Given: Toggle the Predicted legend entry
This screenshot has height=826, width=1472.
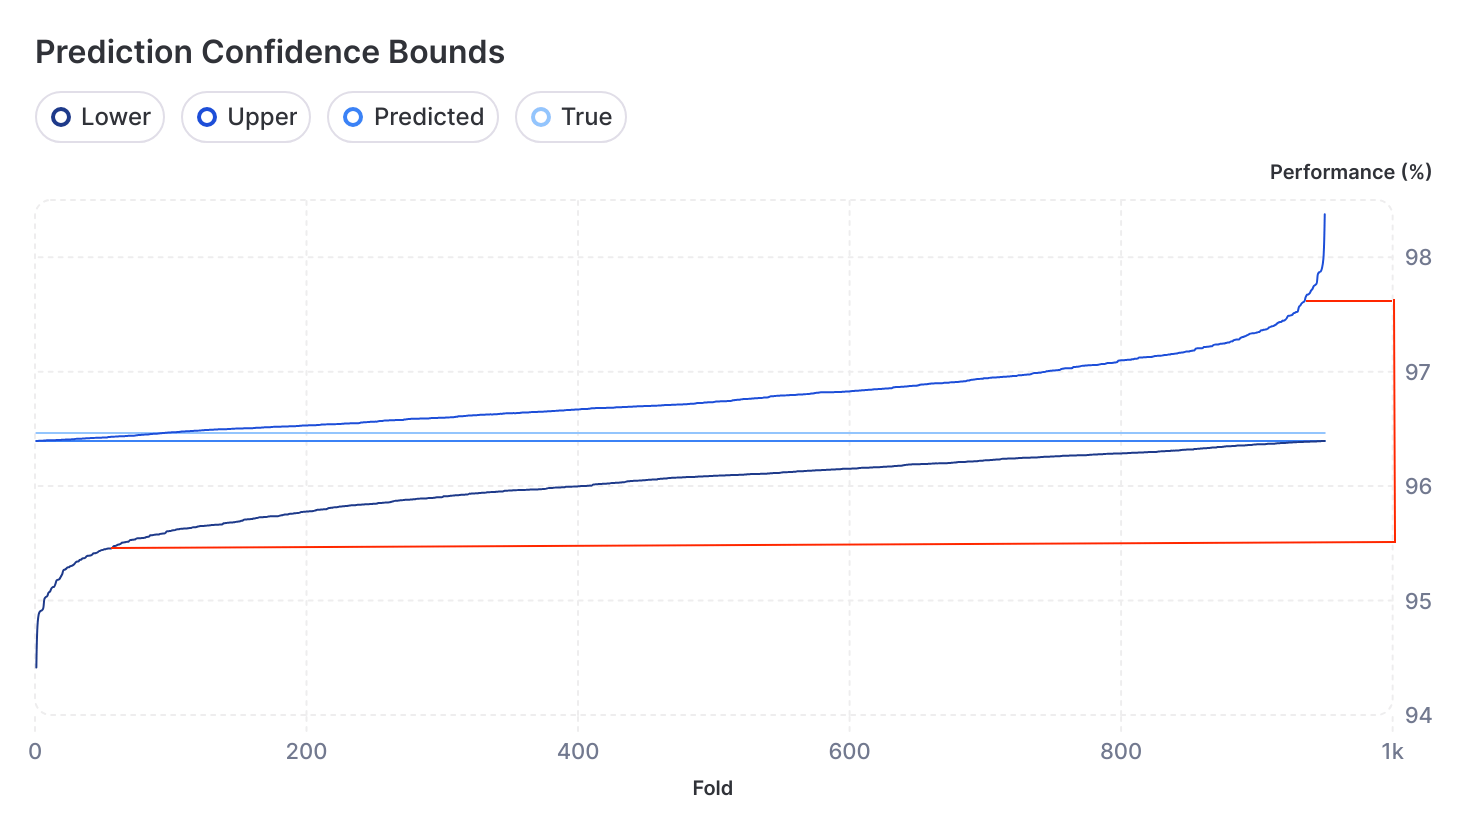Looking at the screenshot, I should point(412,117).
